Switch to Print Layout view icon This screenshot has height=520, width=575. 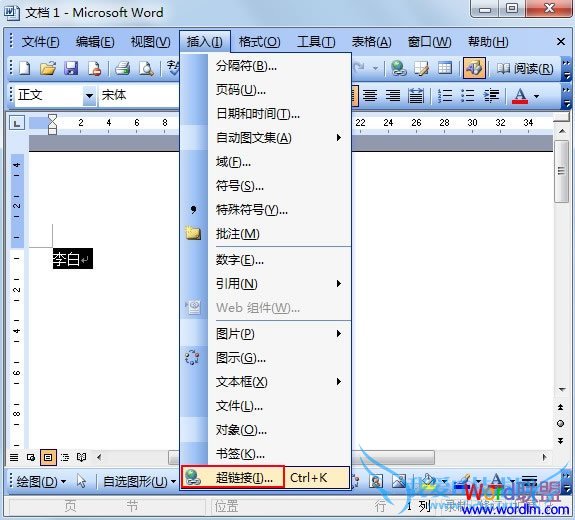tap(48, 457)
